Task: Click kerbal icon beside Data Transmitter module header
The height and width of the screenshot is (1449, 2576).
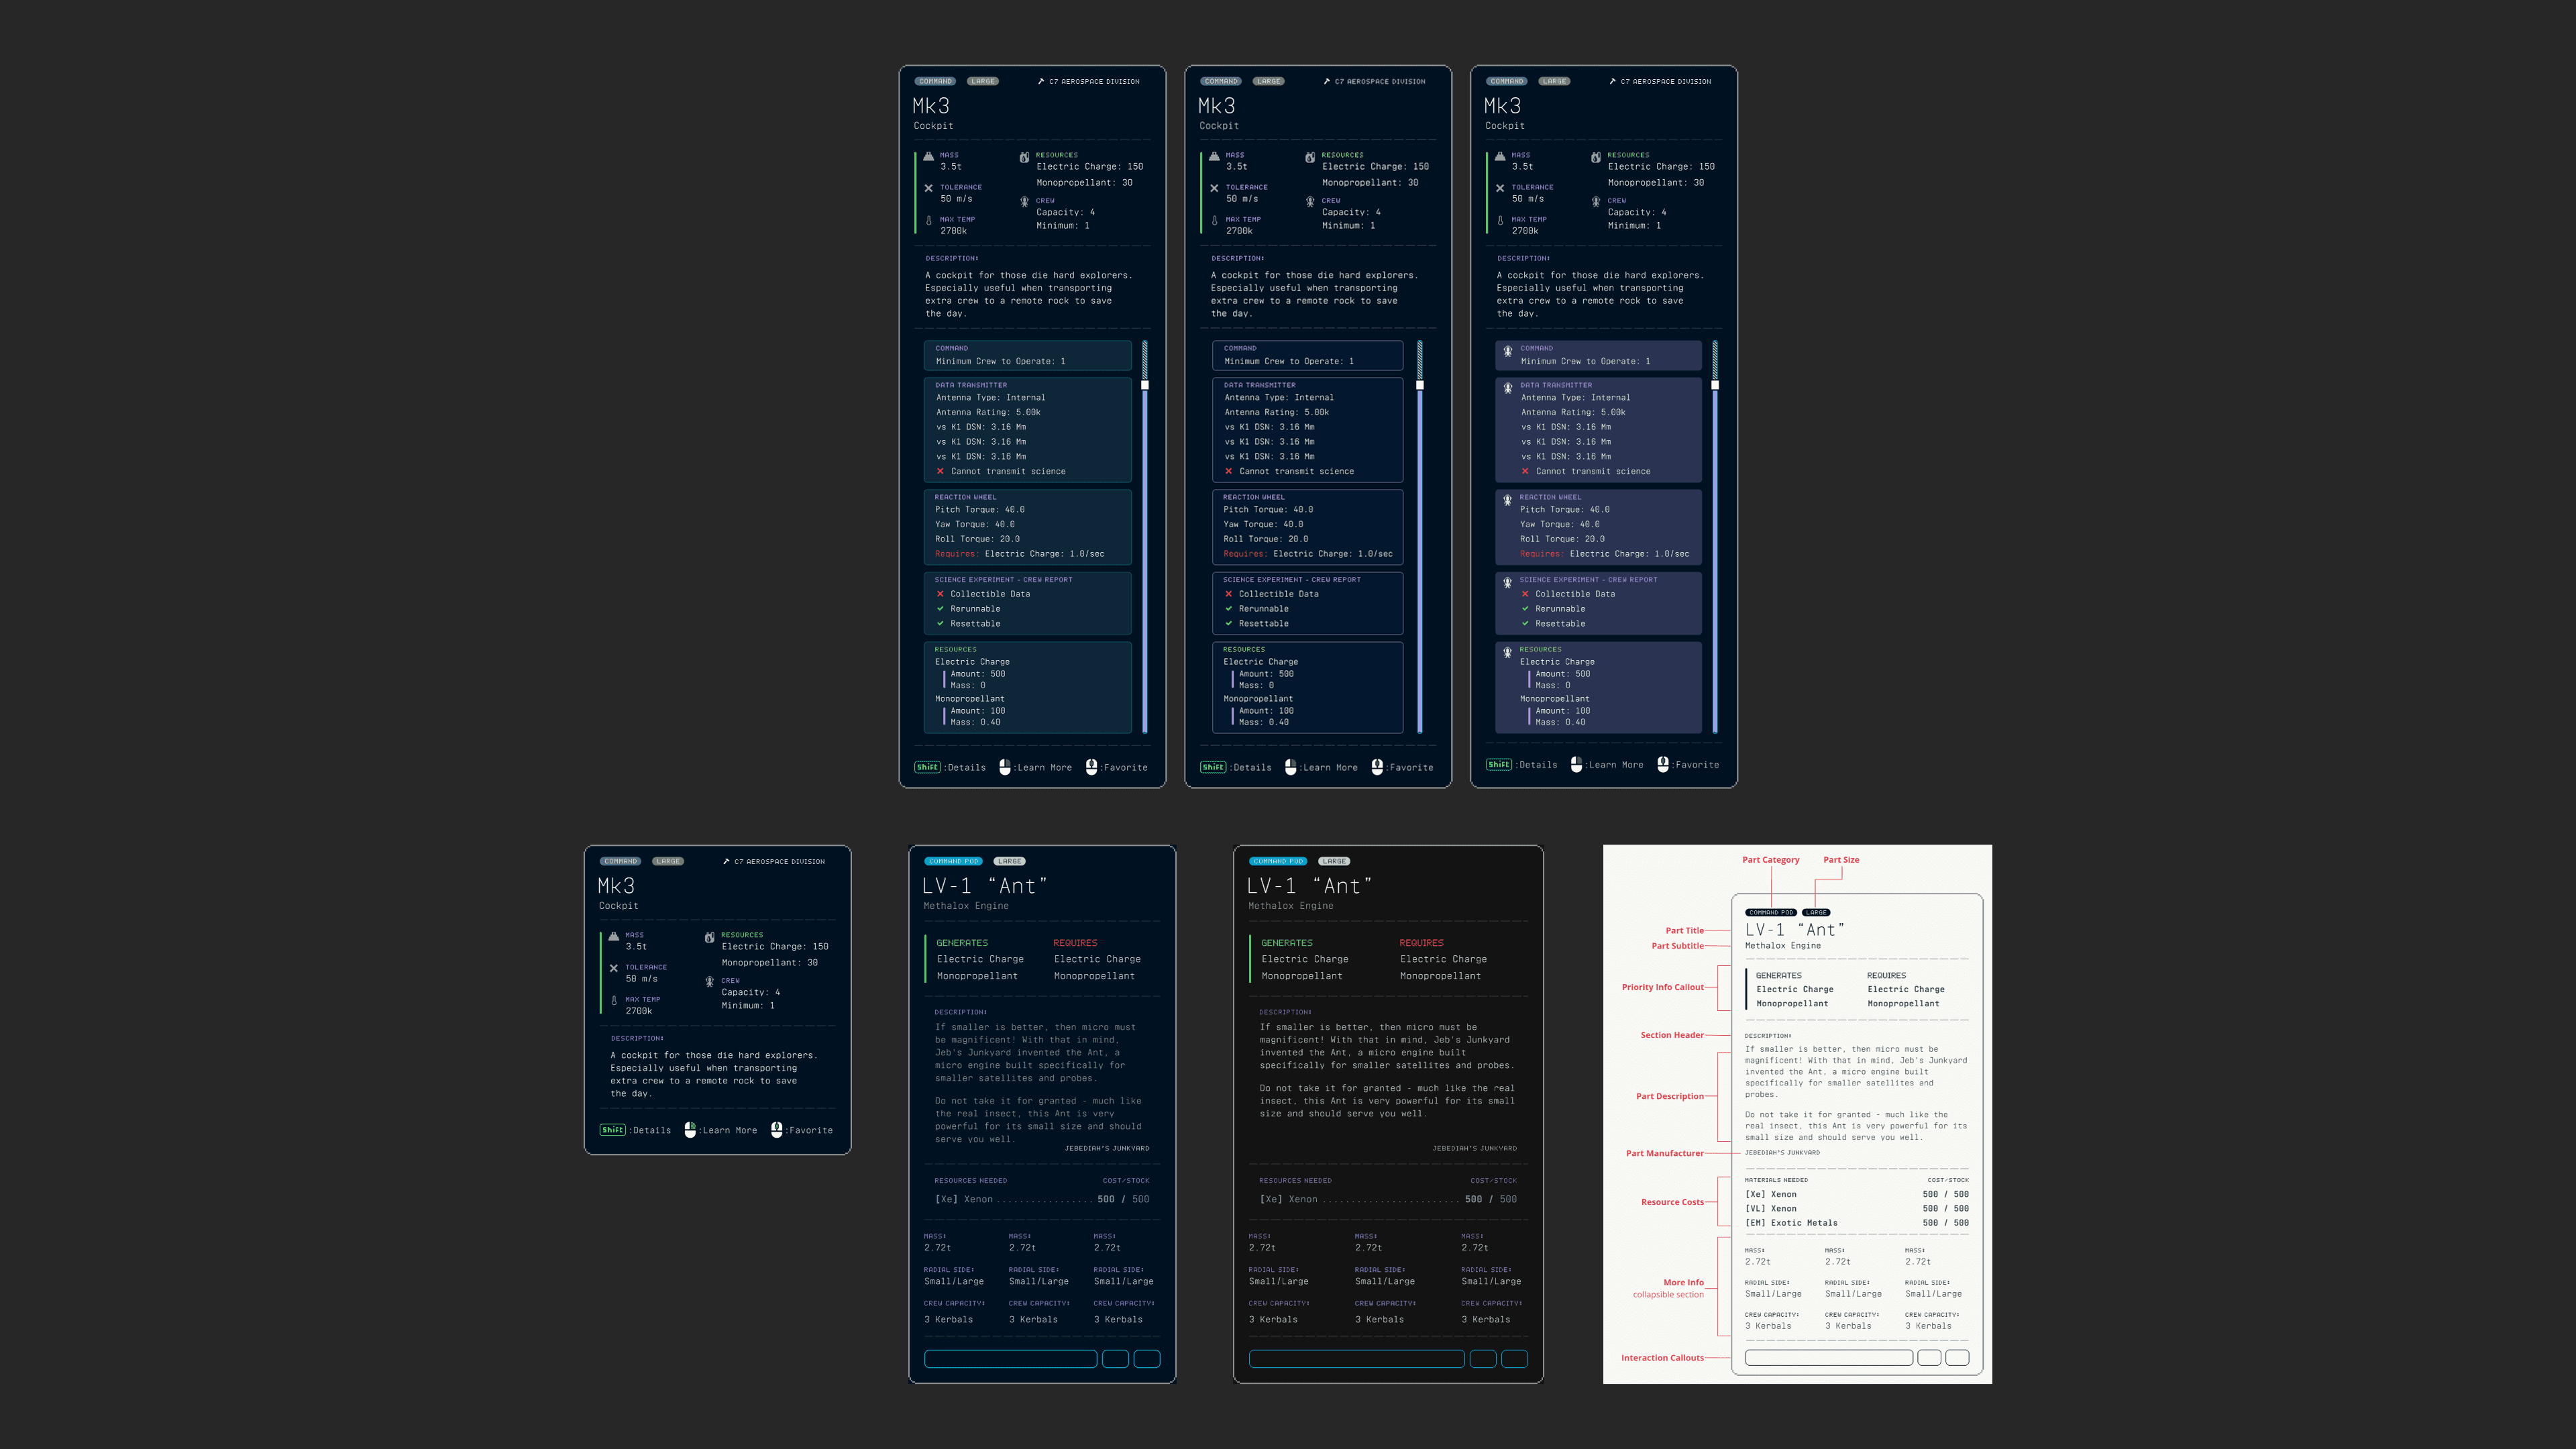Action: click(1507, 388)
